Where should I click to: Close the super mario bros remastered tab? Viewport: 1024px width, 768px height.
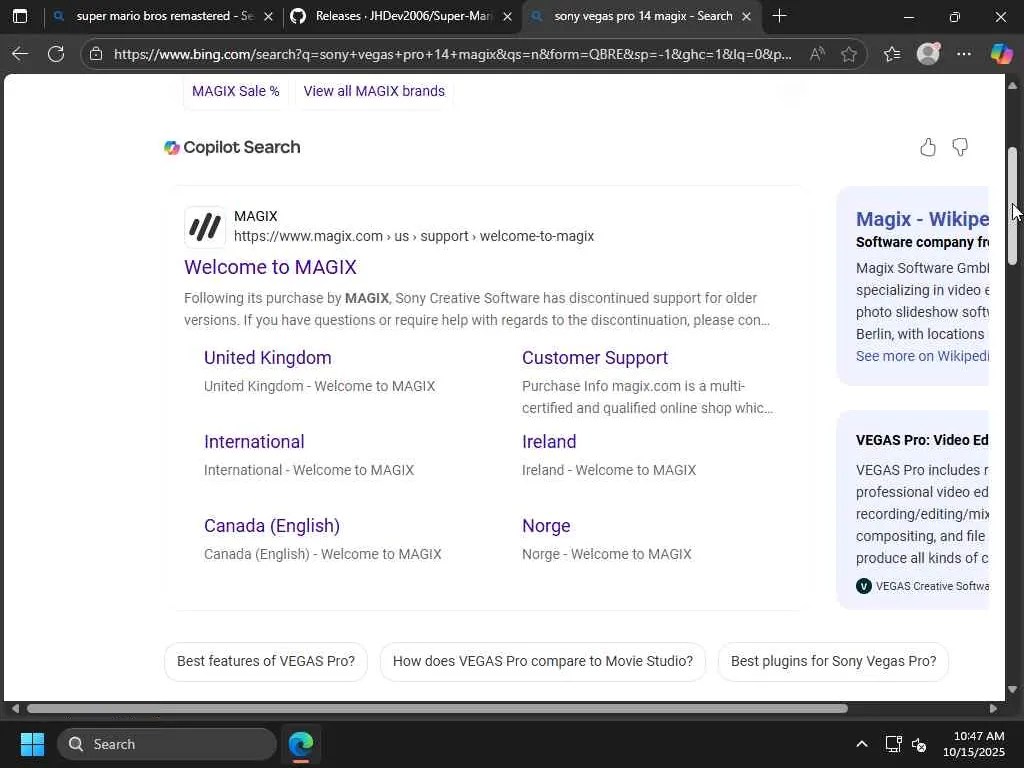click(268, 16)
